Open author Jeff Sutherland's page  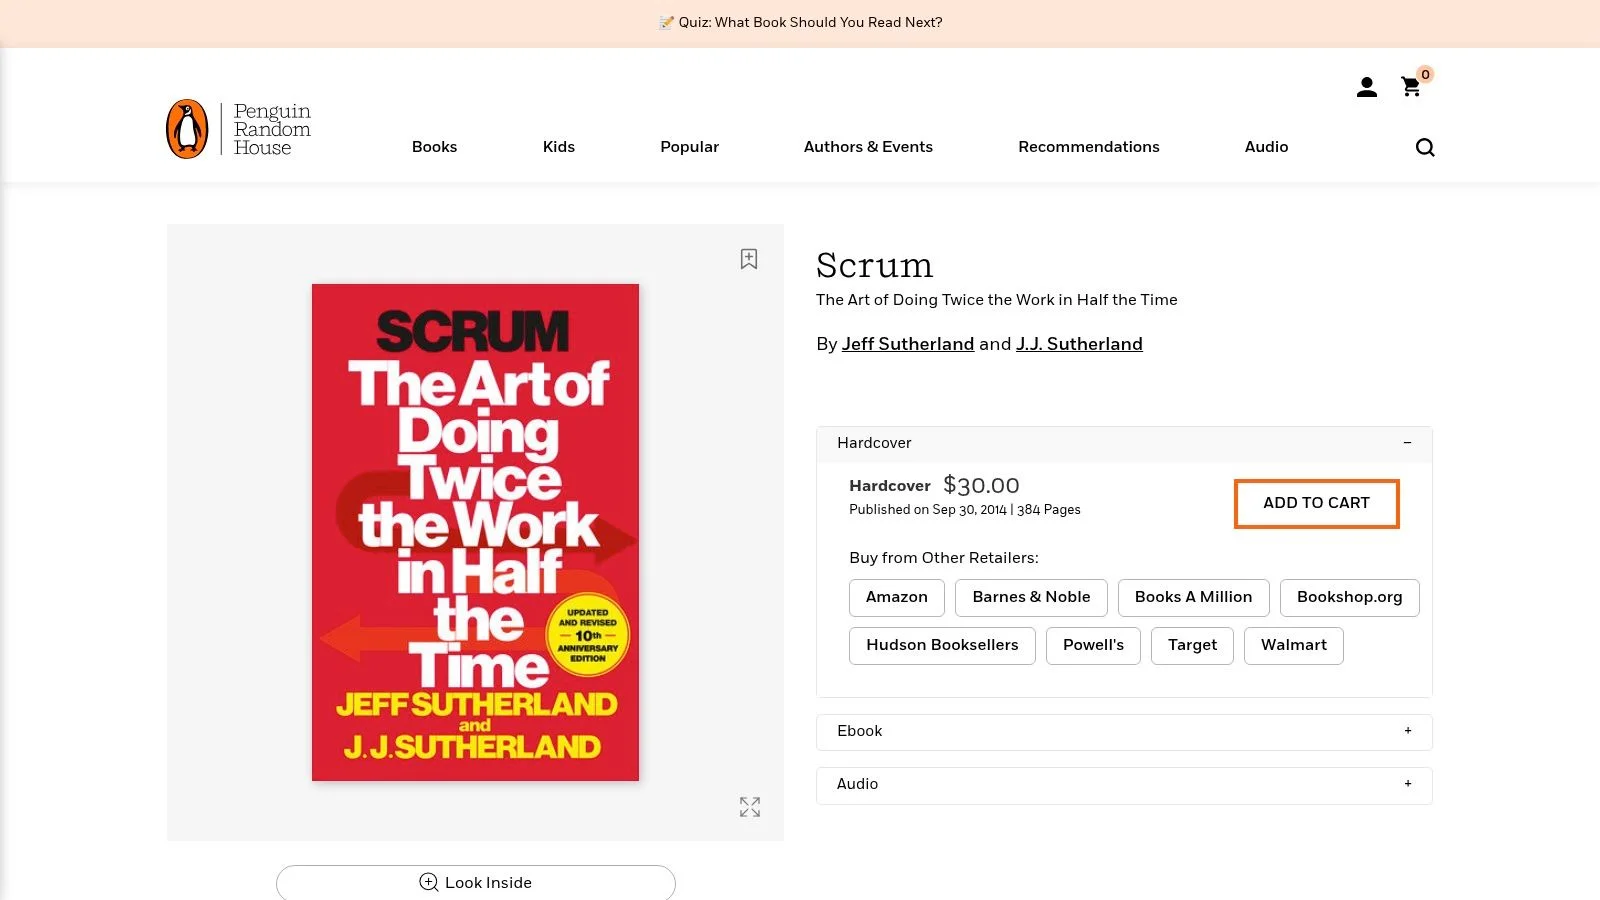pos(908,344)
